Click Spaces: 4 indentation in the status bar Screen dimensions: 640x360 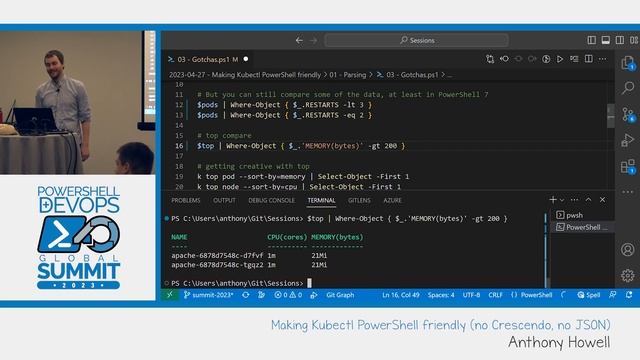tap(441, 295)
